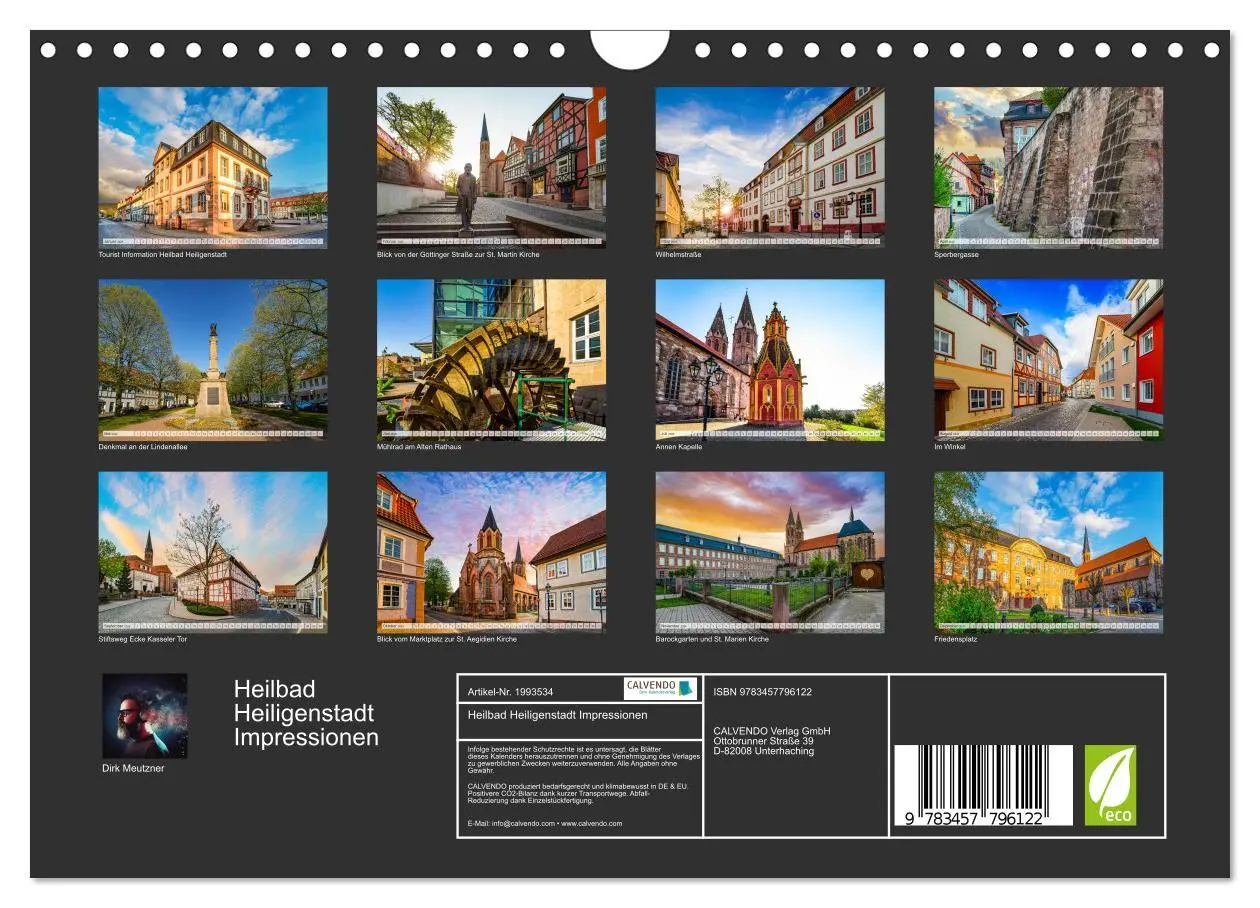
Task: Click the Annen Kapelle photo
Action: coord(770,360)
